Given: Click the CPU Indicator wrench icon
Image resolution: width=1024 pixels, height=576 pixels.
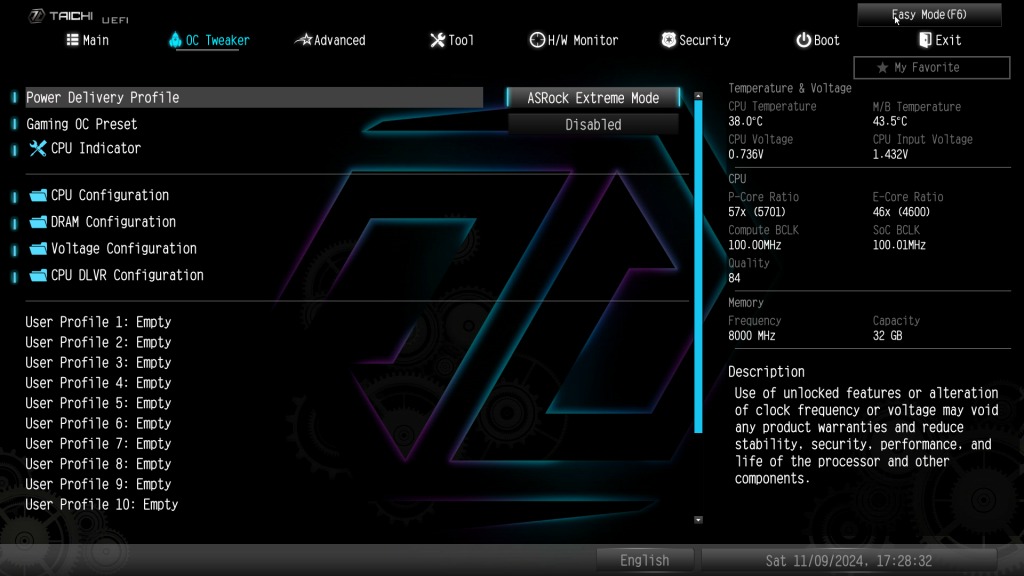Looking at the screenshot, I should pos(38,148).
